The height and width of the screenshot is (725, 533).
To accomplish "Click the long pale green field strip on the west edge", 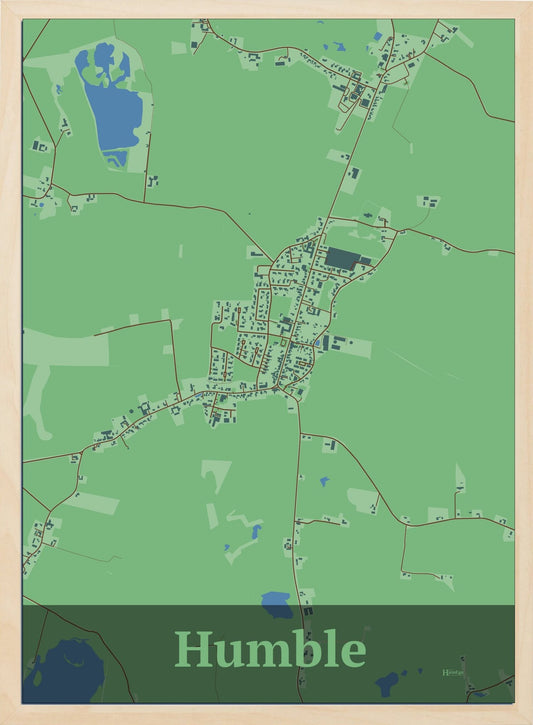I will [x=66, y=347].
